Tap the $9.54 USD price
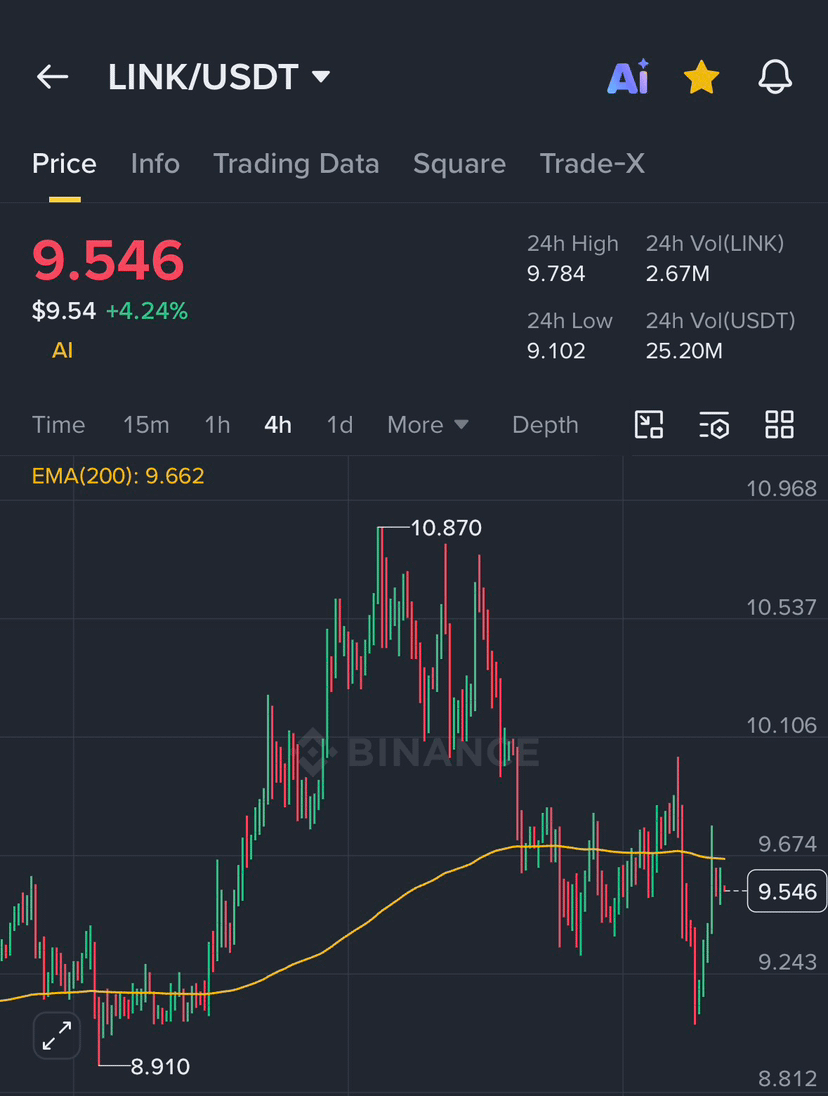The width and height of the screenshot is (828, 1096). point(64,310)
